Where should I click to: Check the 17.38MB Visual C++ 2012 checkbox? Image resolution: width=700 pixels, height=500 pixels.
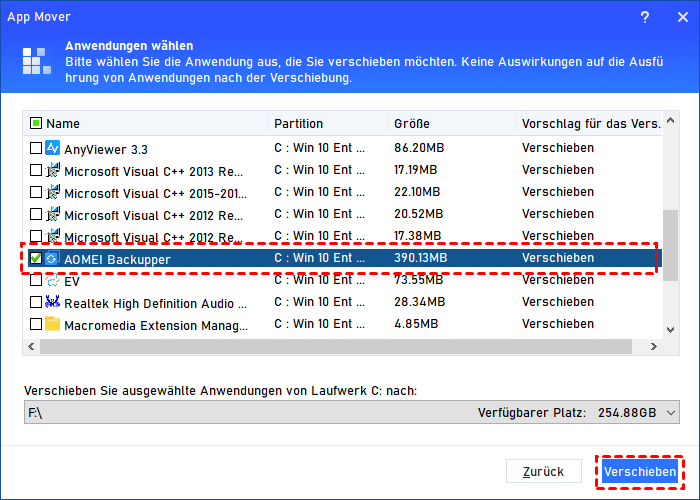(x=36, y=235)
